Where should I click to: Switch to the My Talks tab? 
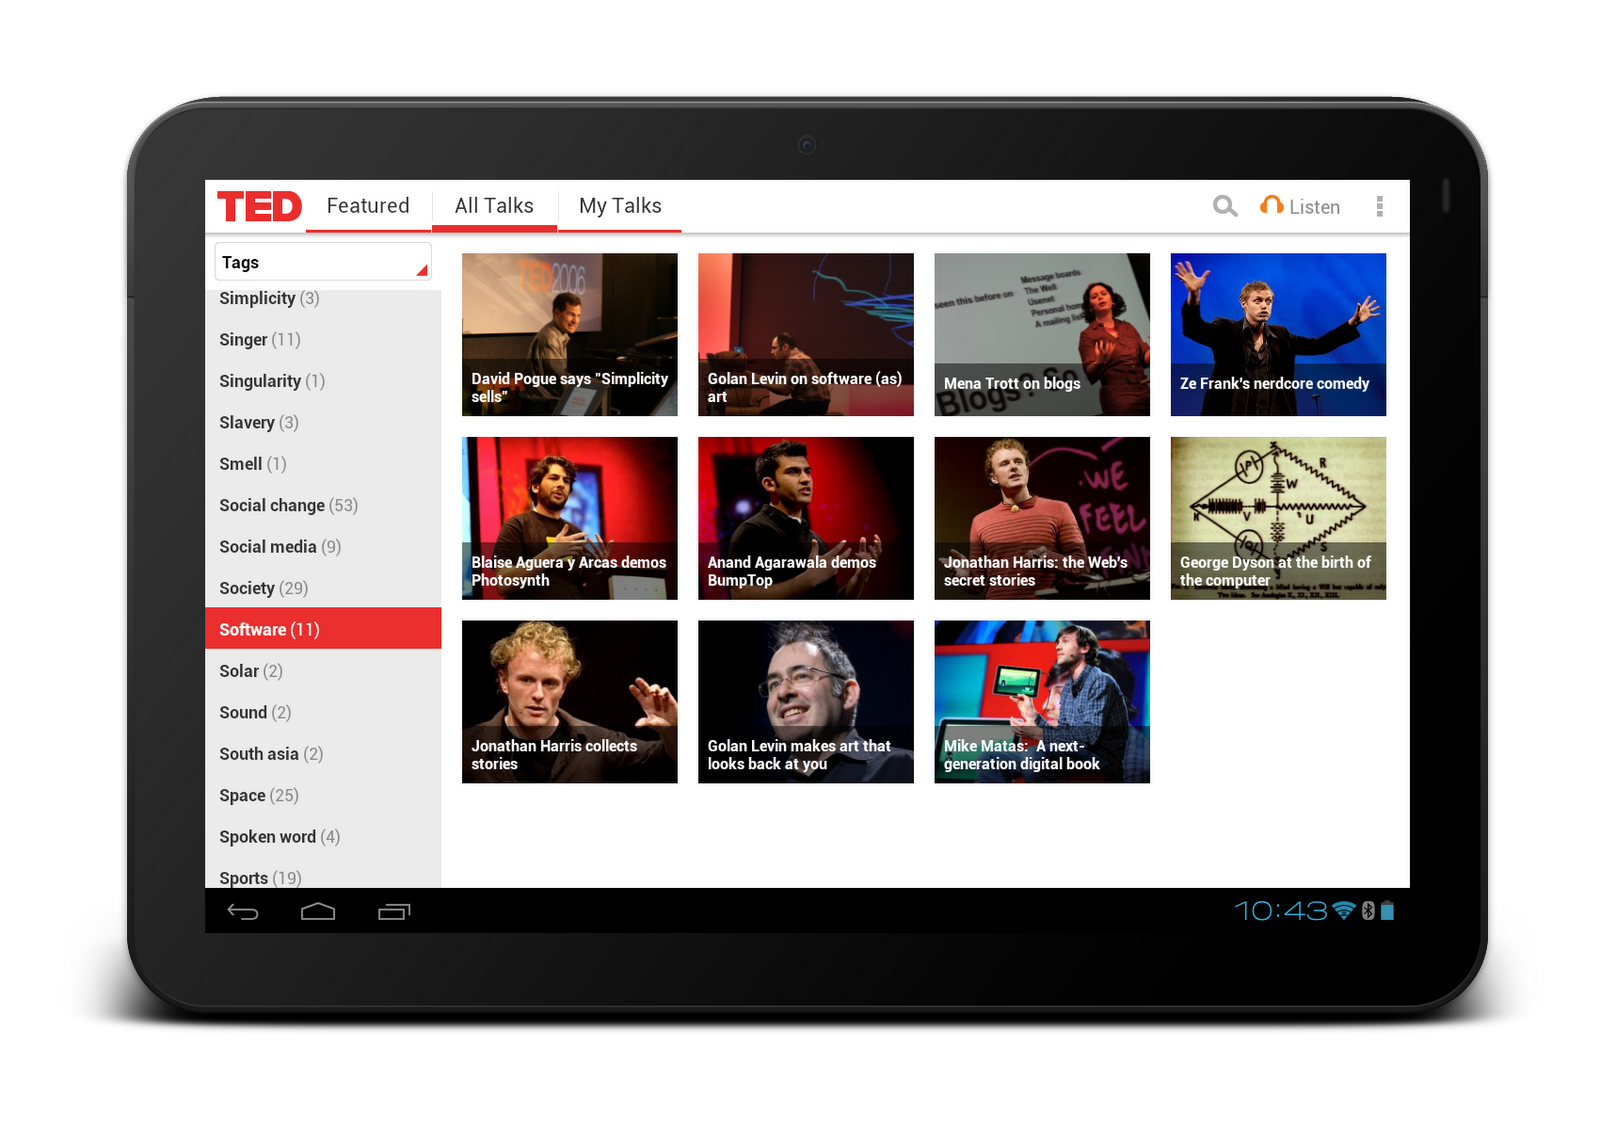tap(620, 206)
